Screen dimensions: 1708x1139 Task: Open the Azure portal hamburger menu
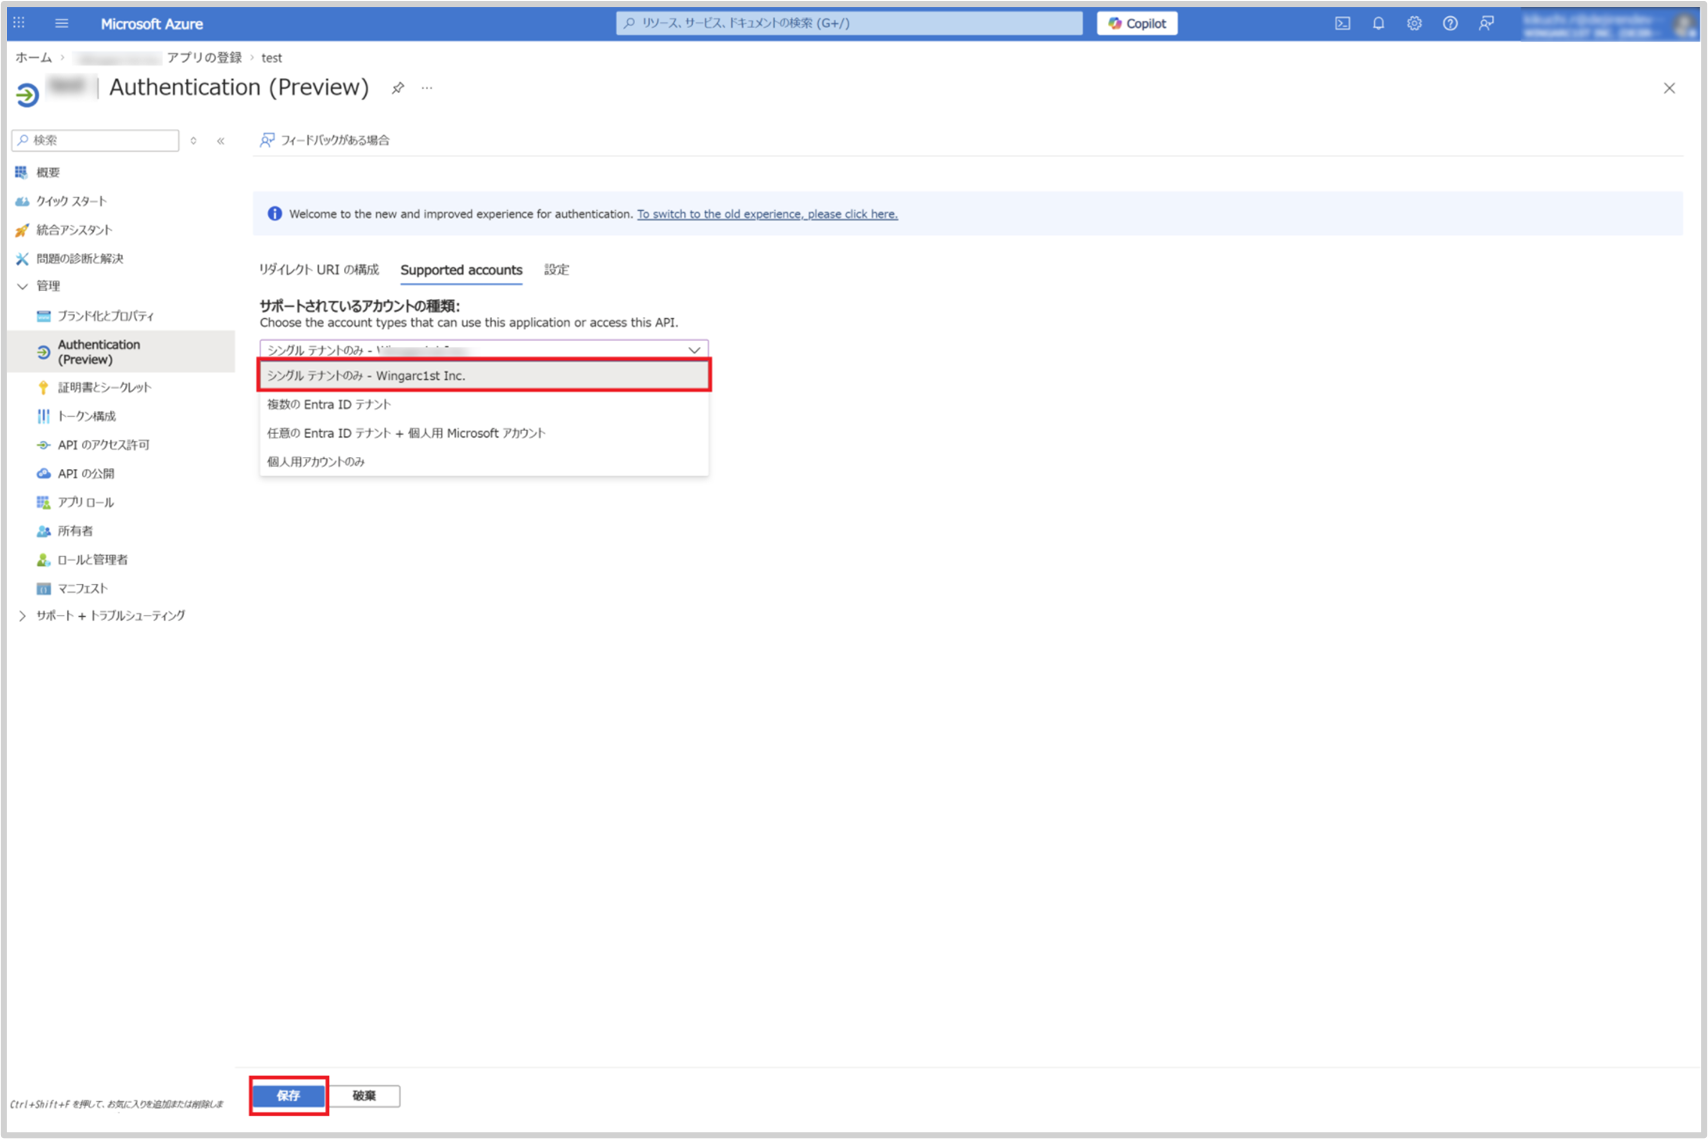pos(61,23)
